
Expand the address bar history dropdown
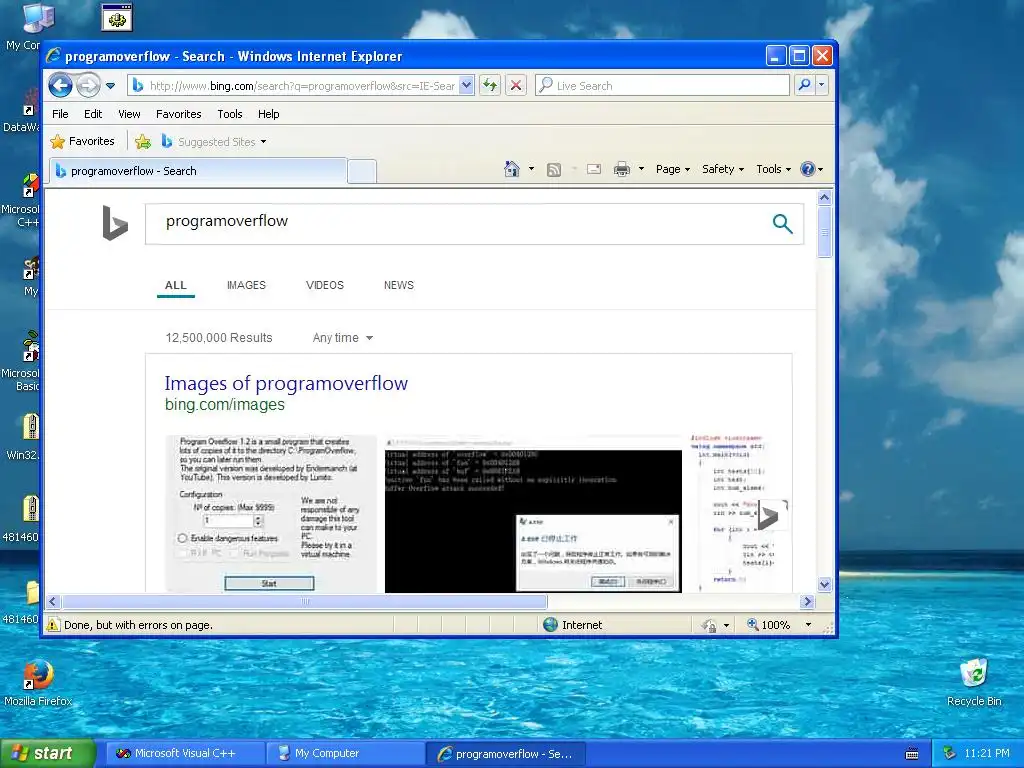click(466, 86)
